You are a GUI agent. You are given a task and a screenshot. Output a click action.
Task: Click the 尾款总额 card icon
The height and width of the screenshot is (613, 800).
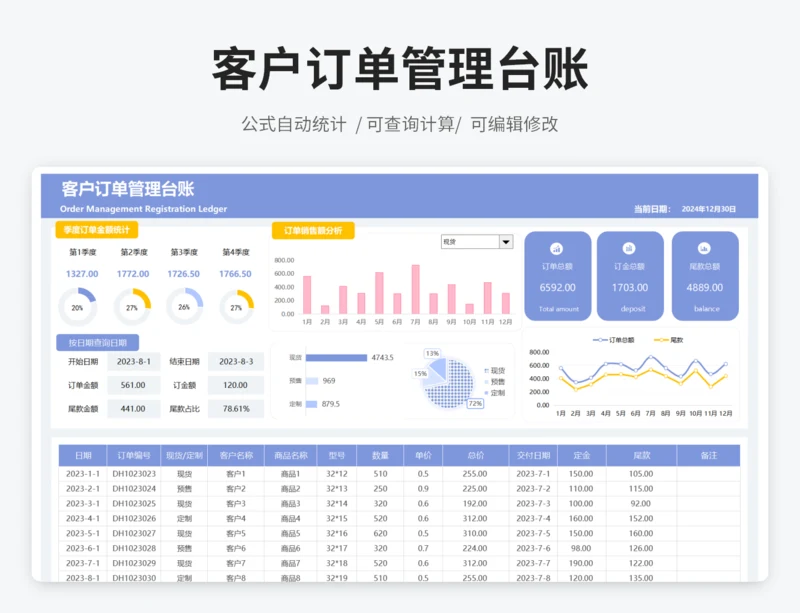point(704,249)
